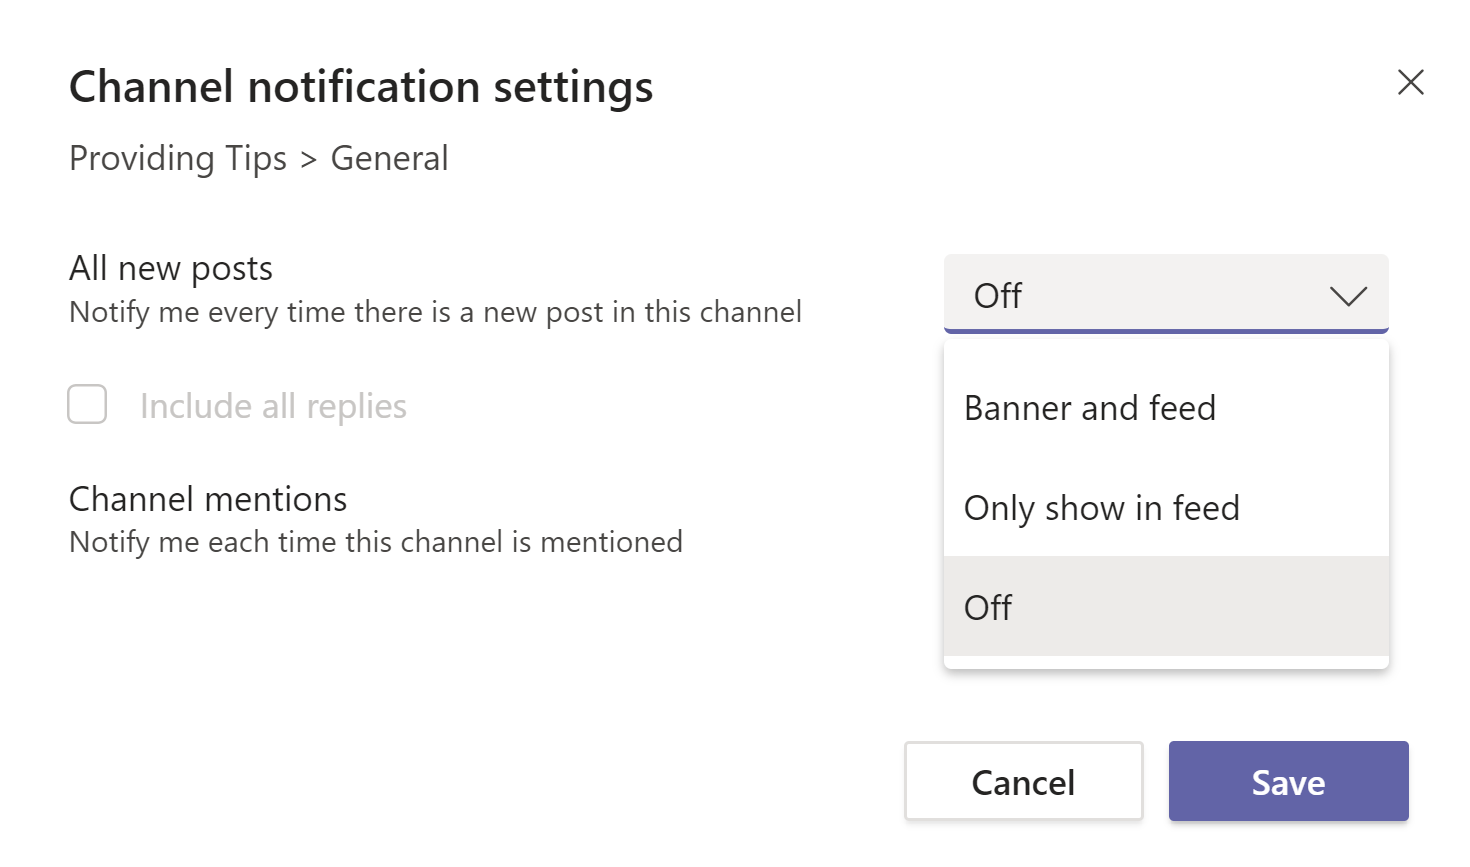
Task: Cancel the notification changes
Action: tap(1023, 781)
